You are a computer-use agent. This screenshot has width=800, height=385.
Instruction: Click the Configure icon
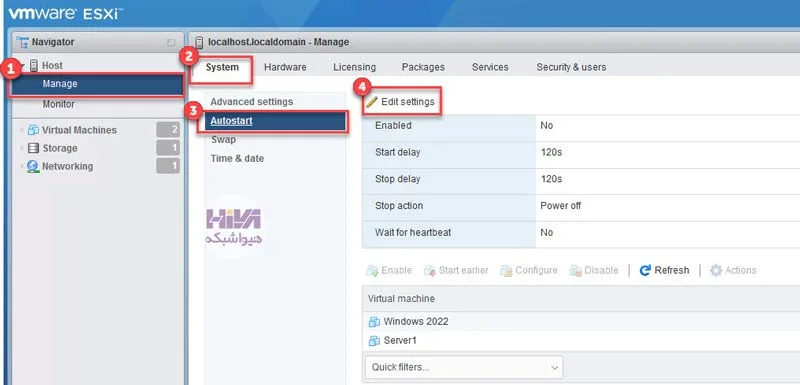[506, 271]
